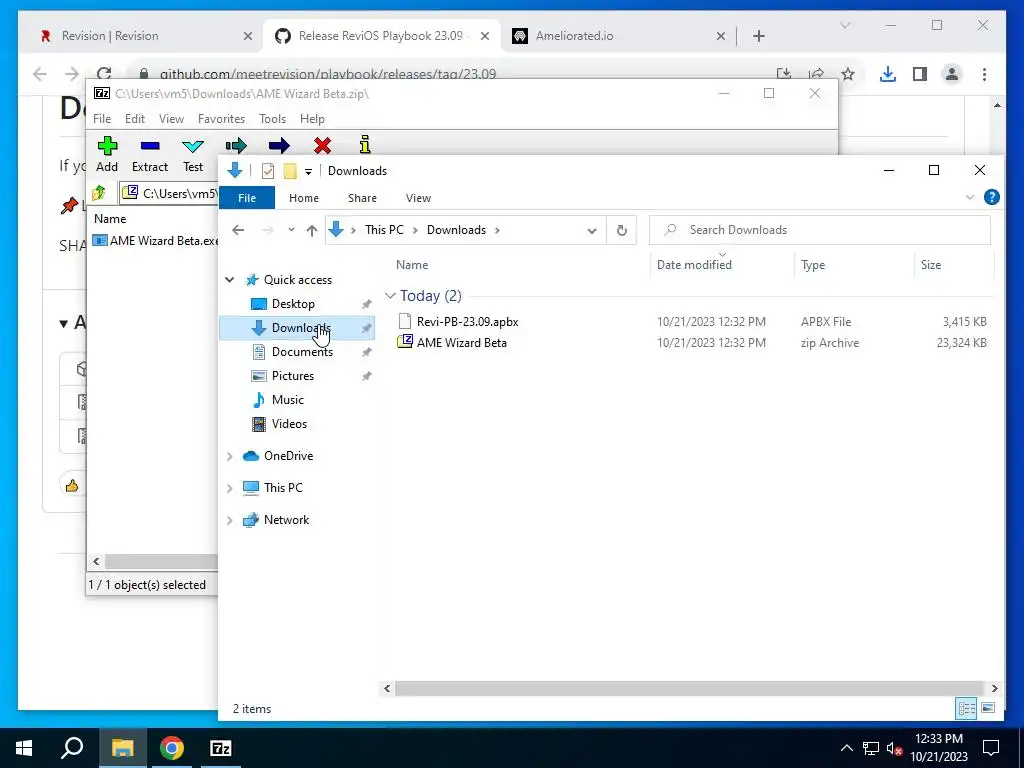This screenshot has width=1024, height=768.
Task: Expand the address bar history dropdown
Action: (x=592, y=231)
